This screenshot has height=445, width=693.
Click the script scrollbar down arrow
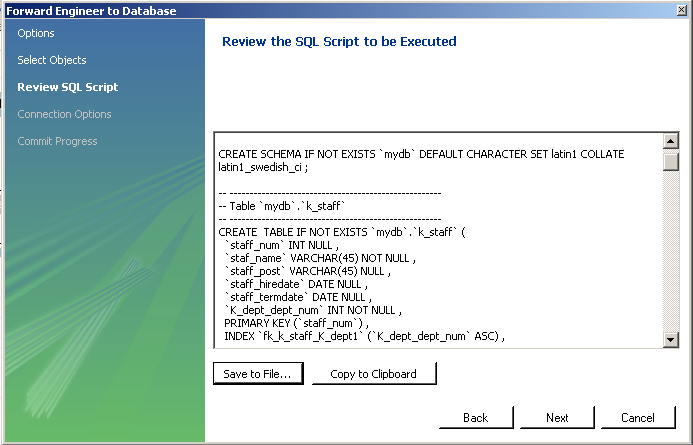coord(671,339)
